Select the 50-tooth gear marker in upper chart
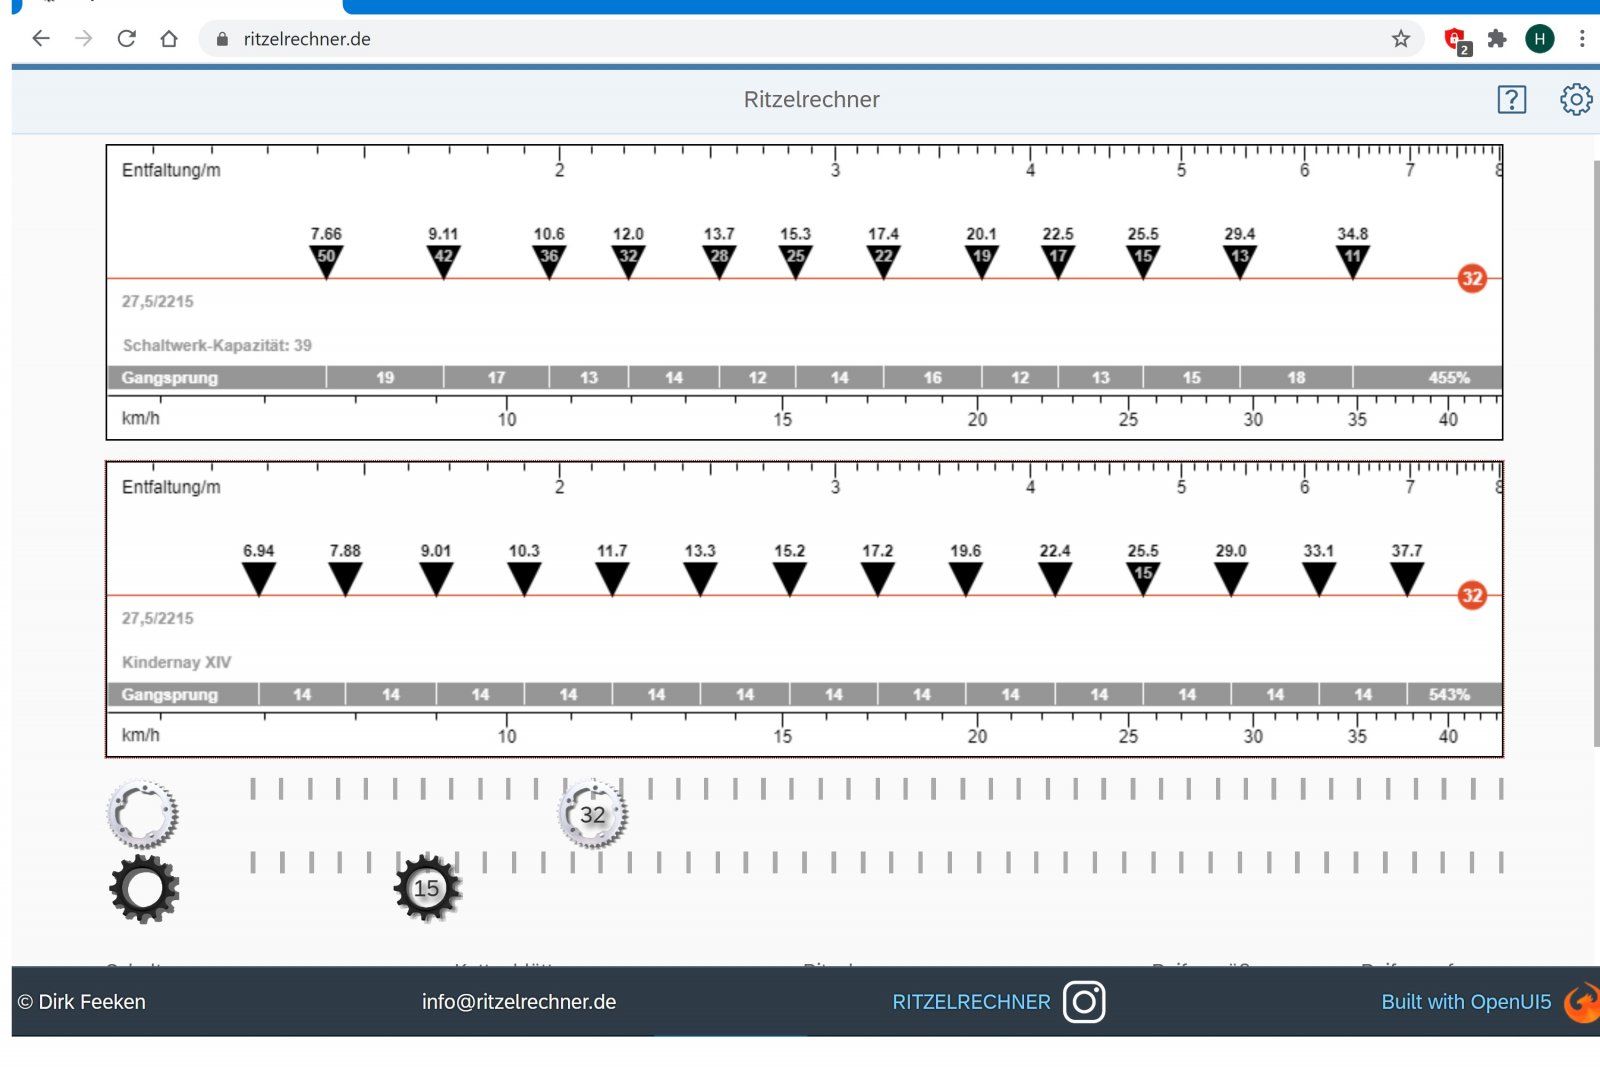1600x1067 pixels. point(326,260)
